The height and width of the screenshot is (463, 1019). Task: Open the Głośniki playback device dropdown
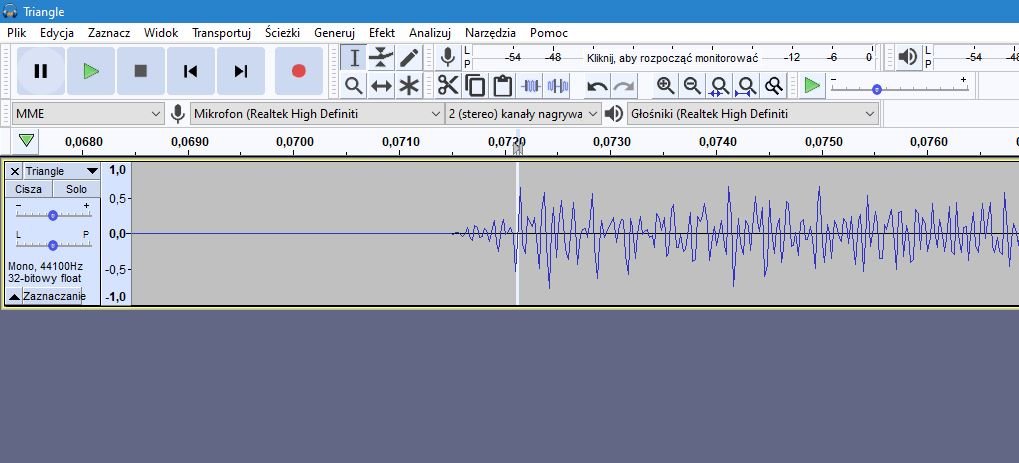753,114
